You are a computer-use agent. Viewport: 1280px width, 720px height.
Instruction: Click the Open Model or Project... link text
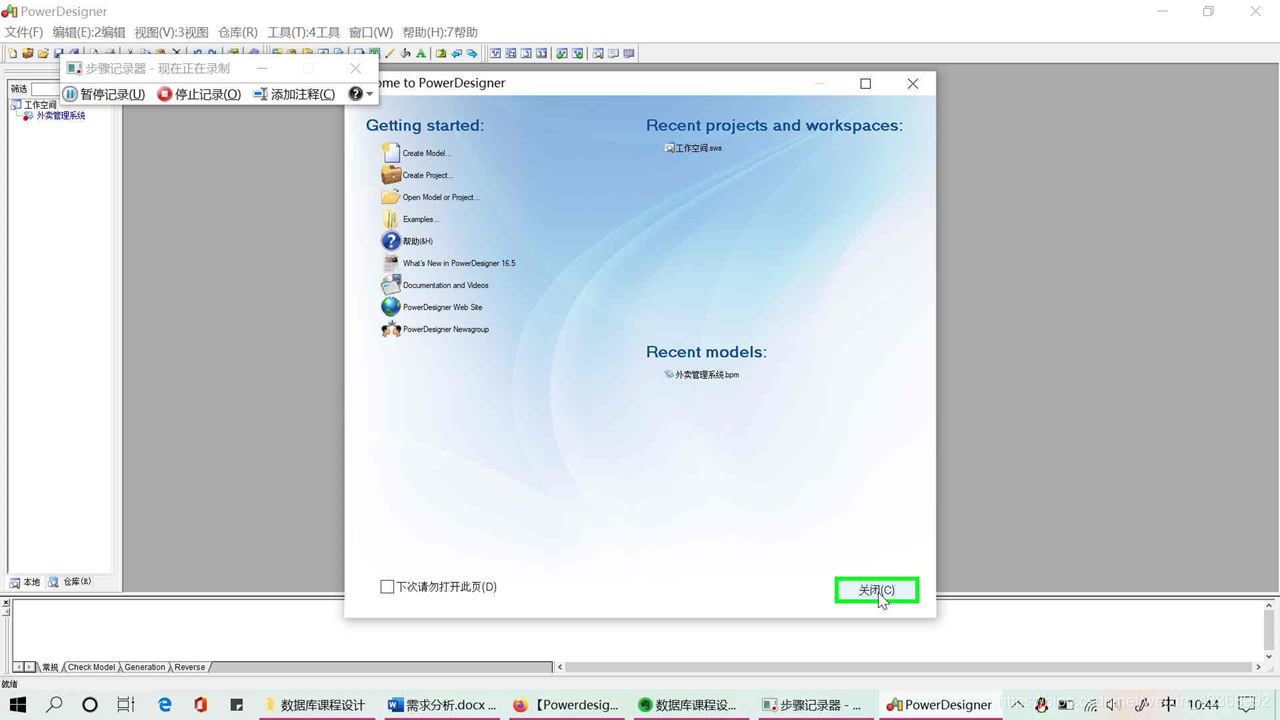pos(441,197)
